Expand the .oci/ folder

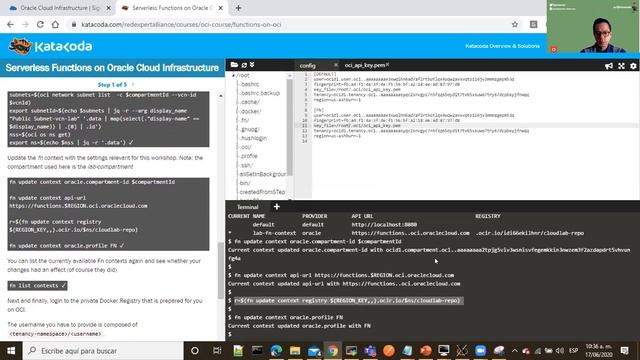click(x=246, y=147)
